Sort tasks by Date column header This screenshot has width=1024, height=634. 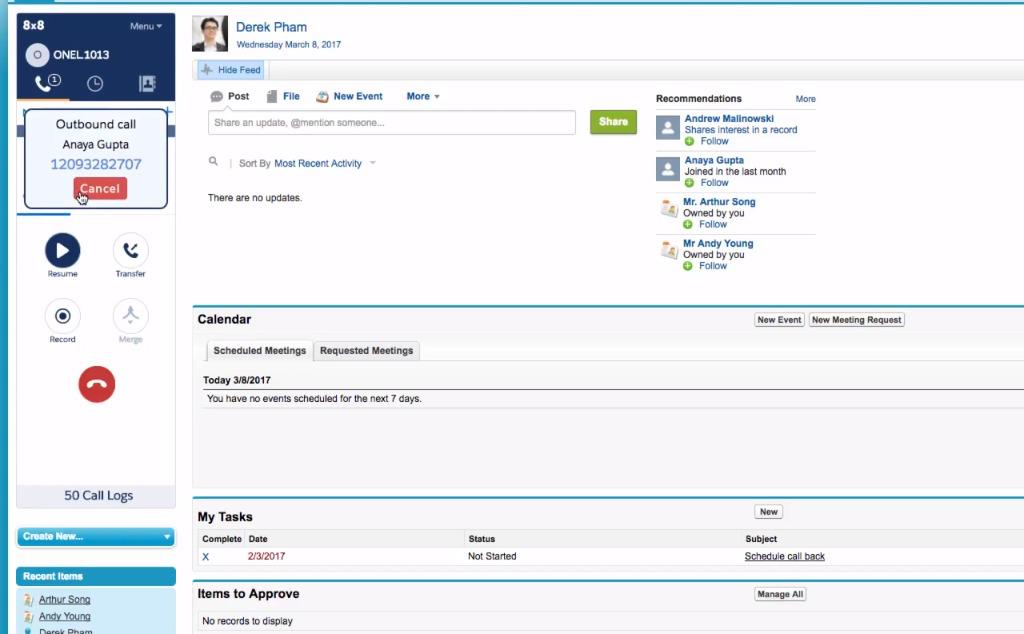(x=258, y=539)
